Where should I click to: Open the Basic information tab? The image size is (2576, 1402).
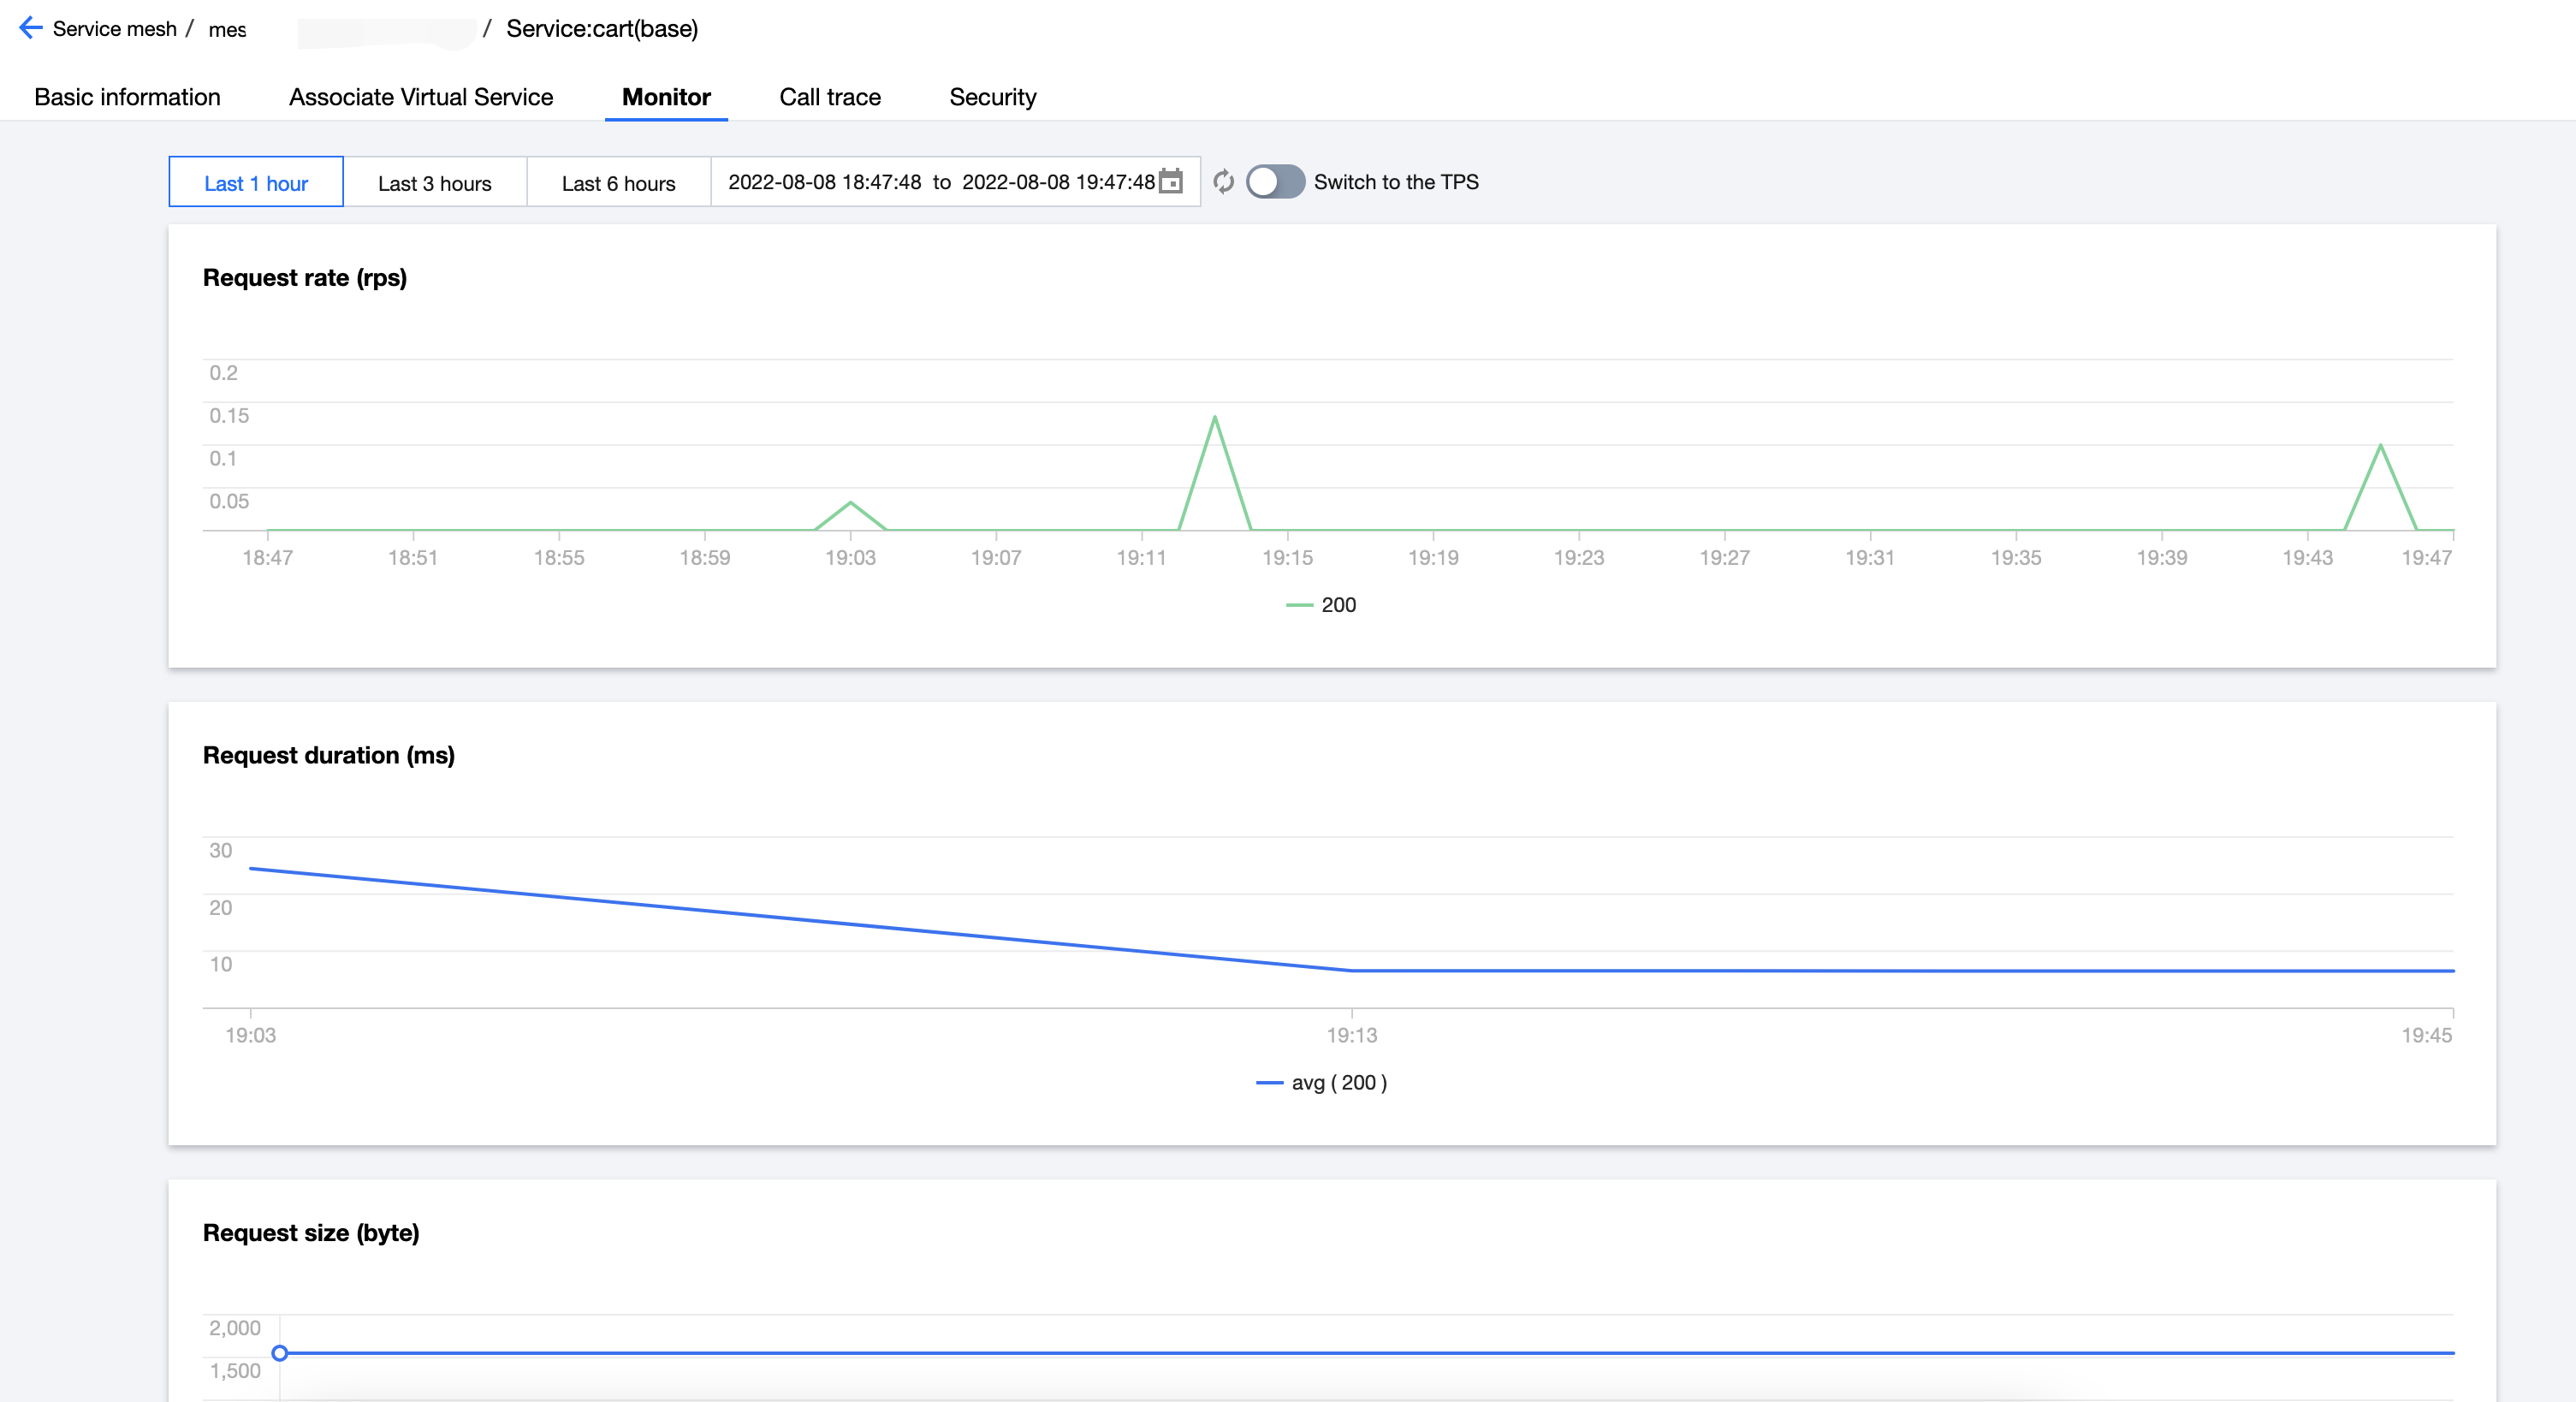point(127,97)
